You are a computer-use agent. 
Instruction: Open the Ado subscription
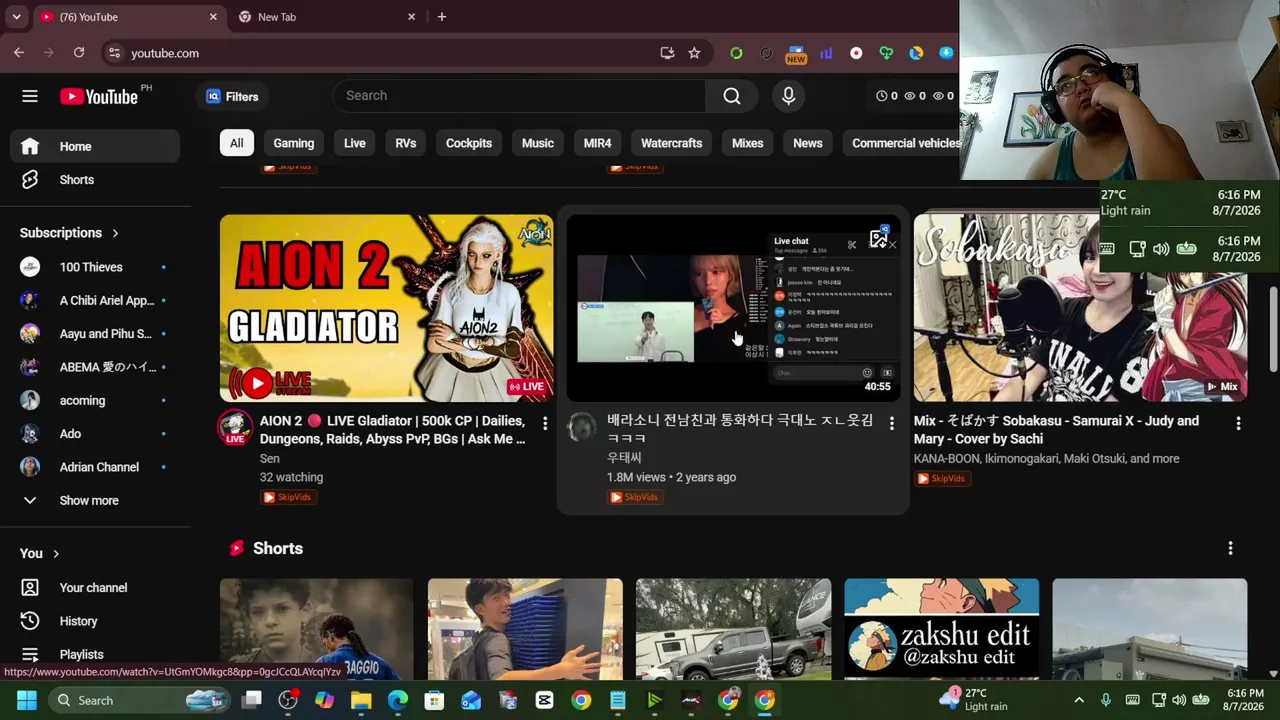click(x=96, y=434)
